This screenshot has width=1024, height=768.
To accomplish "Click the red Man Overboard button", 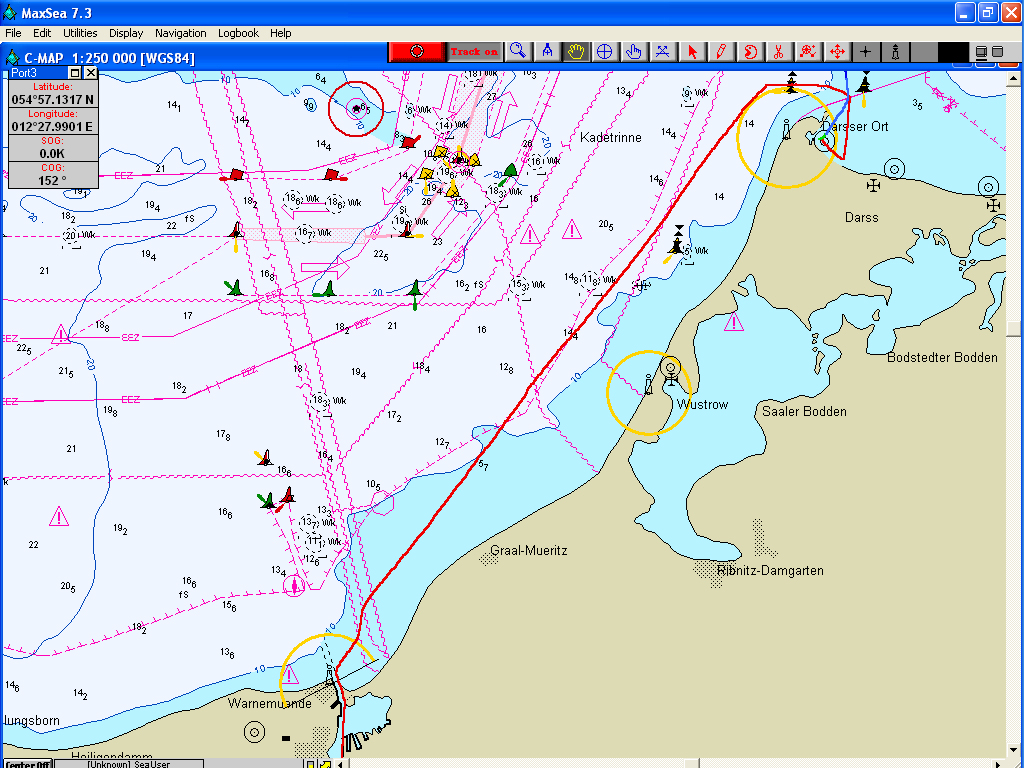I will point(417,52).
